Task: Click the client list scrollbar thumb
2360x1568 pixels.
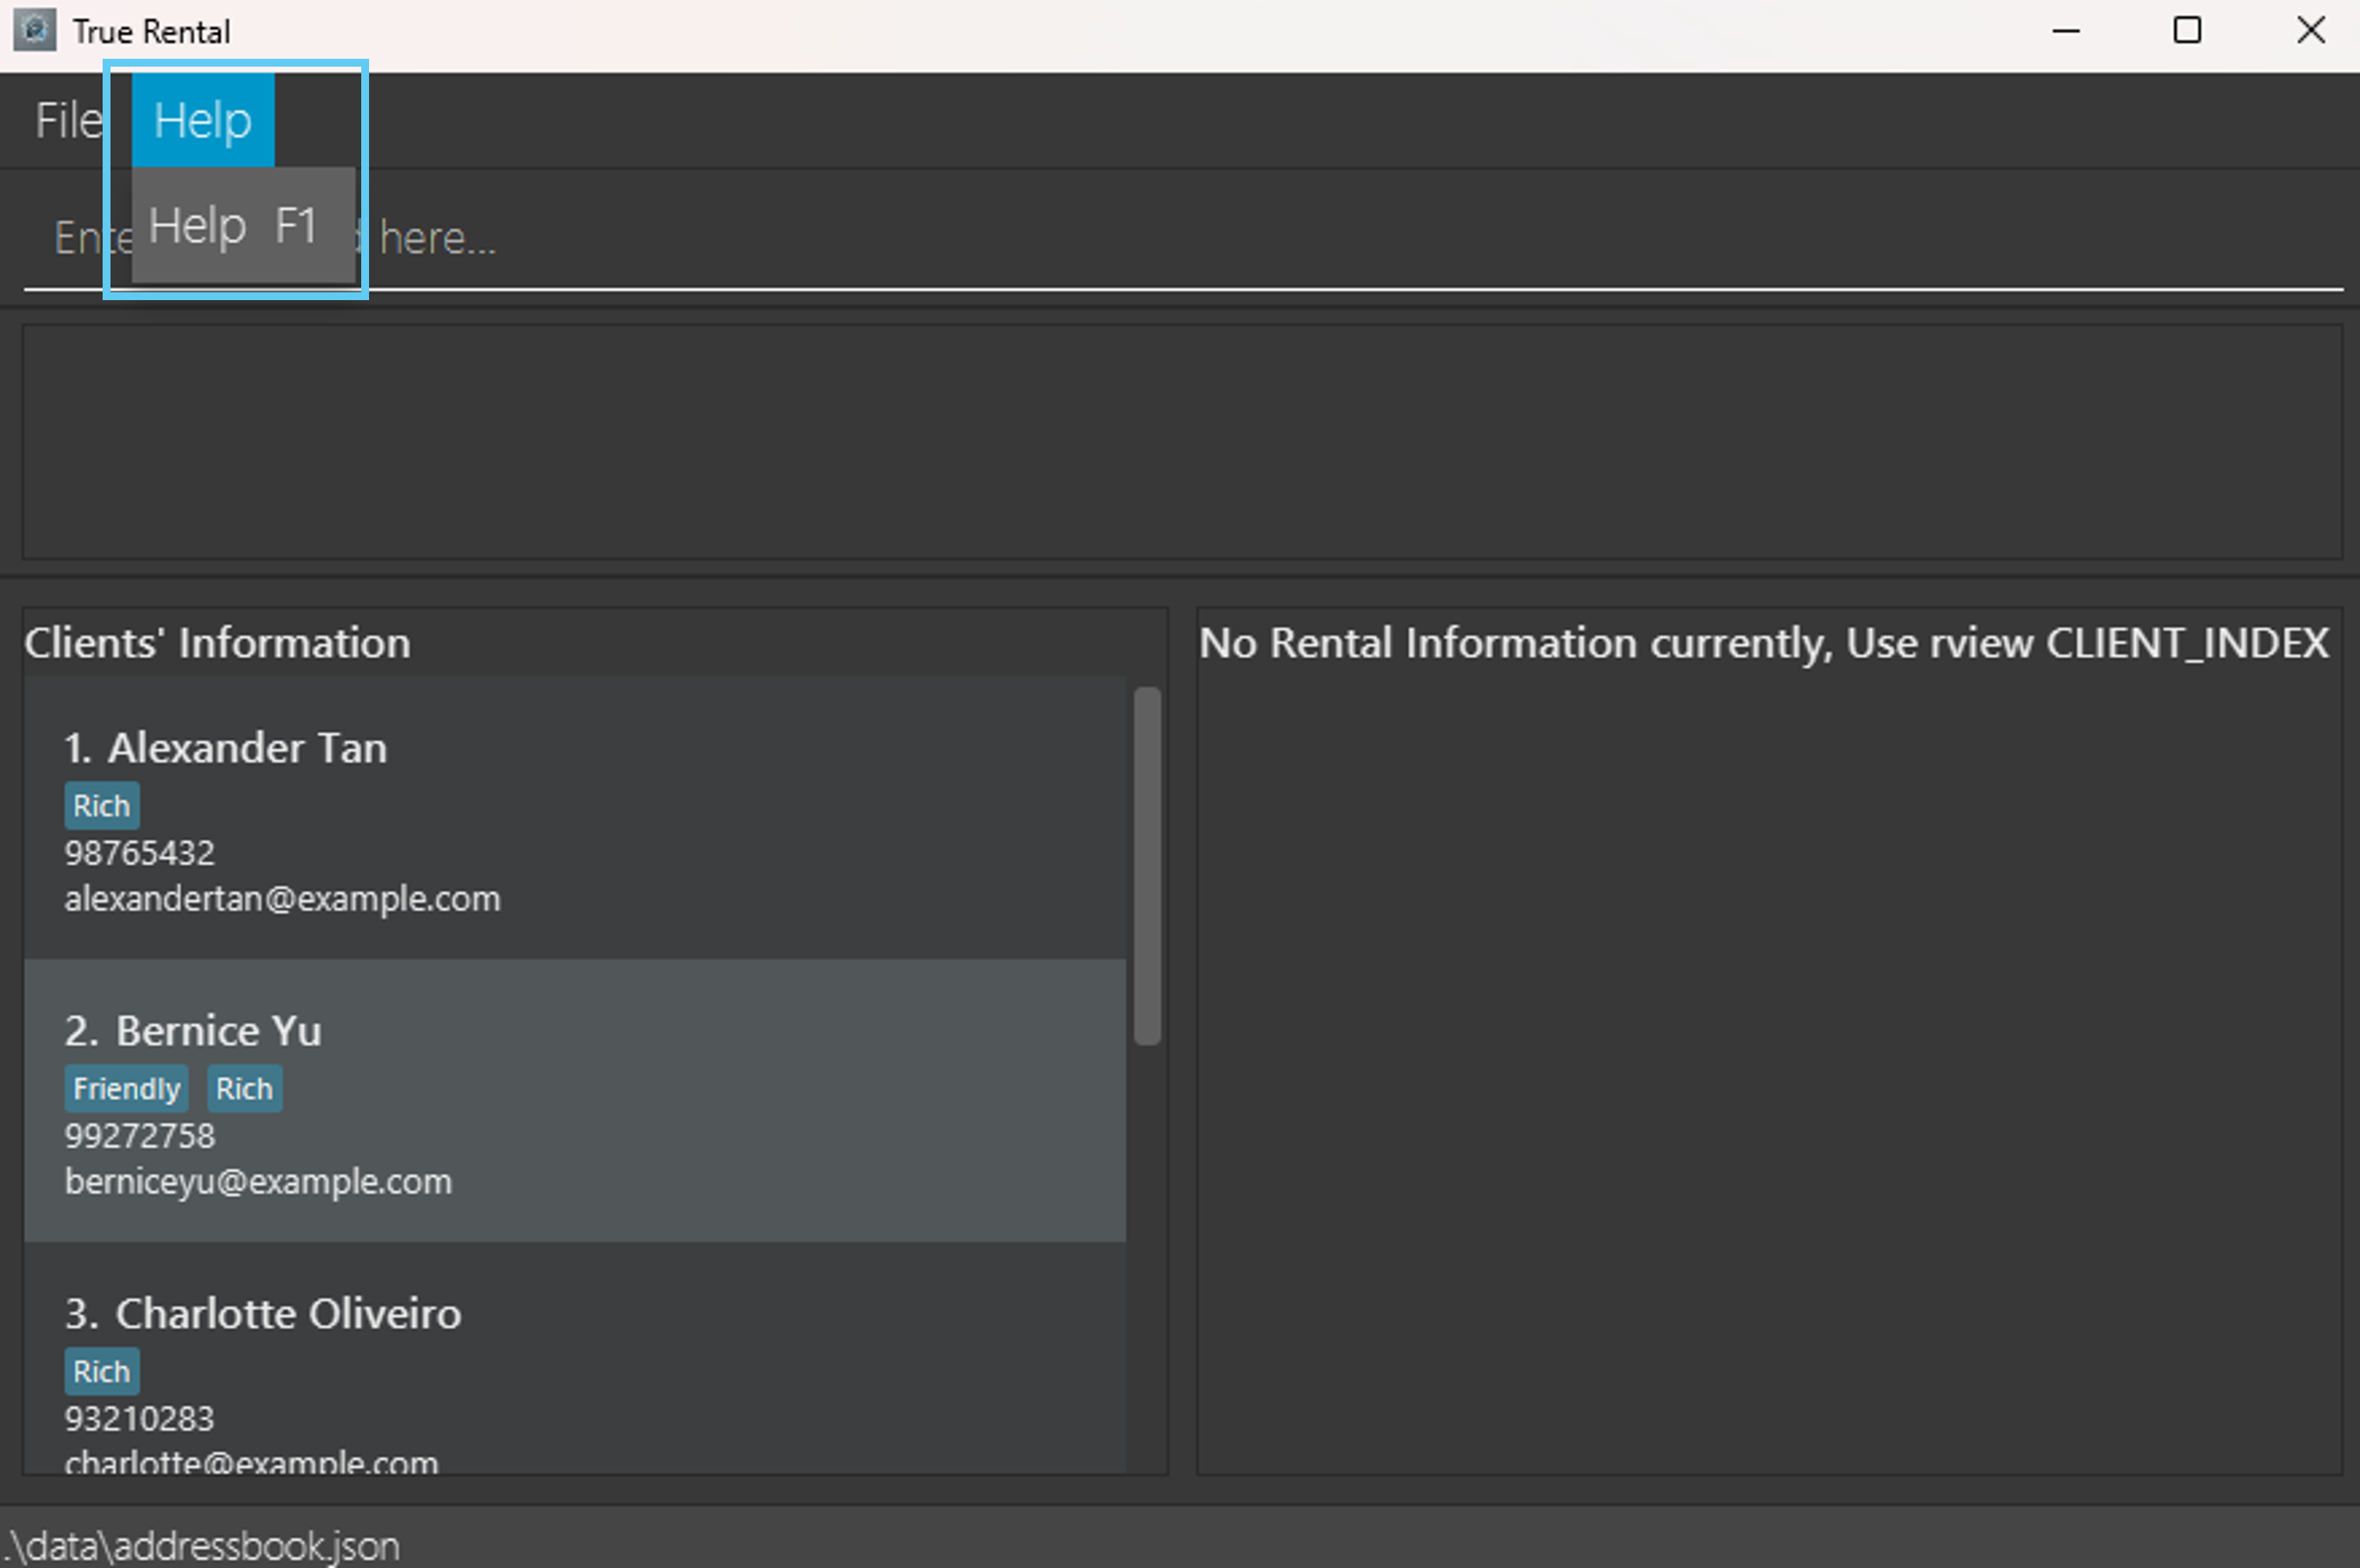Action: click(x=1147, y=866)
